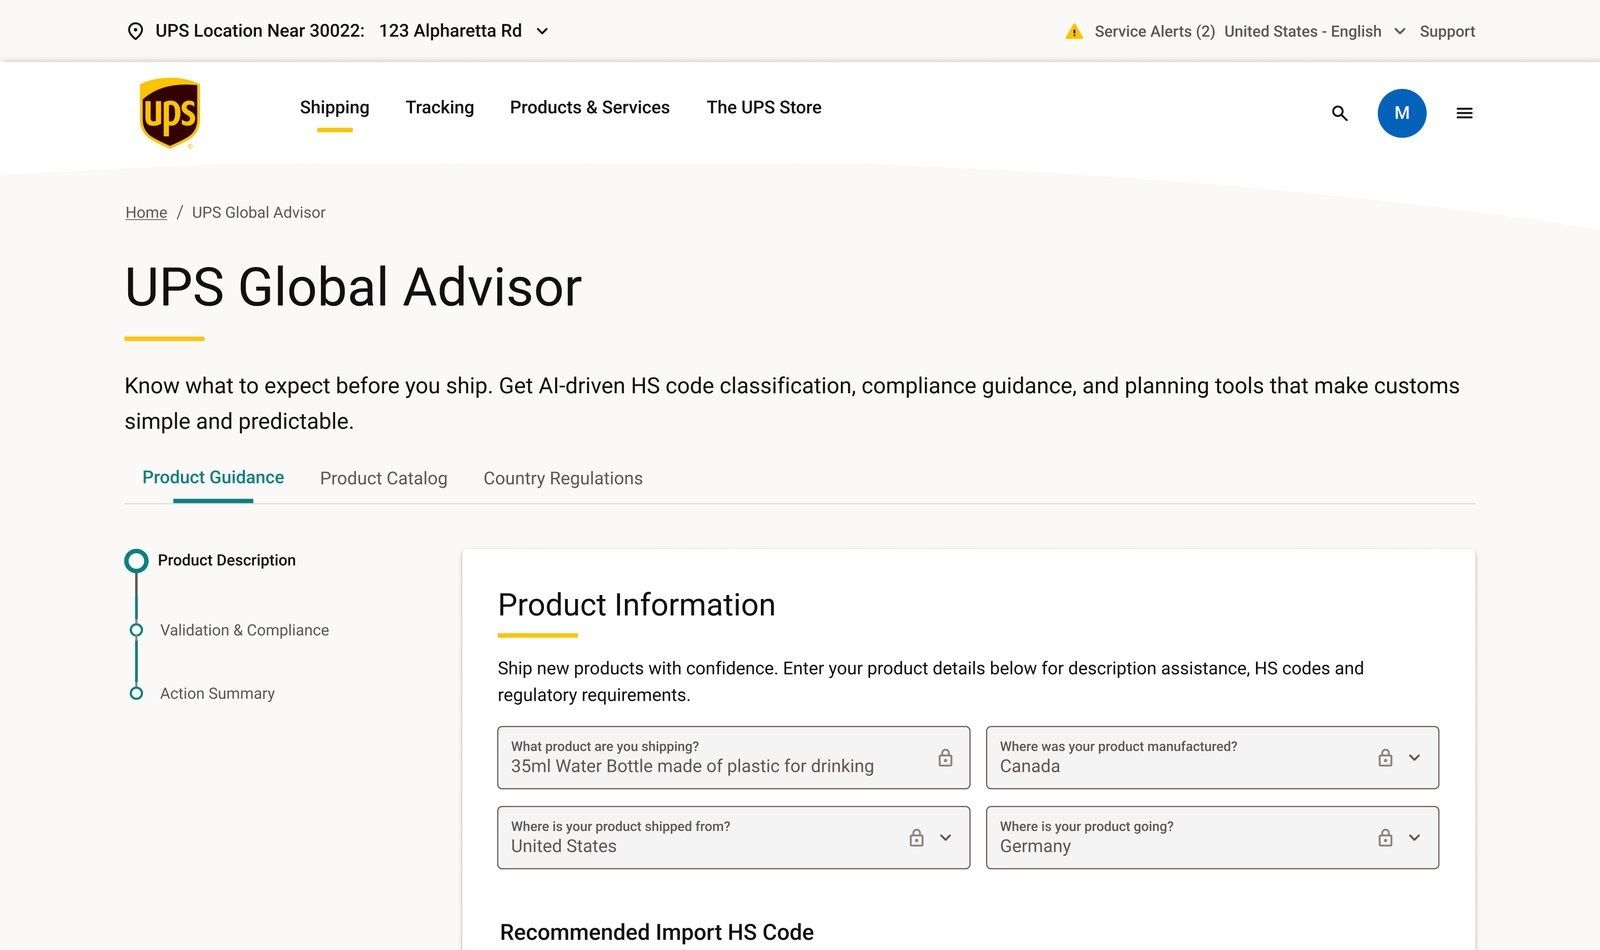1600x950 pixels.
Task: Click UPS Global Advisor breadcrumb text
Action: [259, 212]
